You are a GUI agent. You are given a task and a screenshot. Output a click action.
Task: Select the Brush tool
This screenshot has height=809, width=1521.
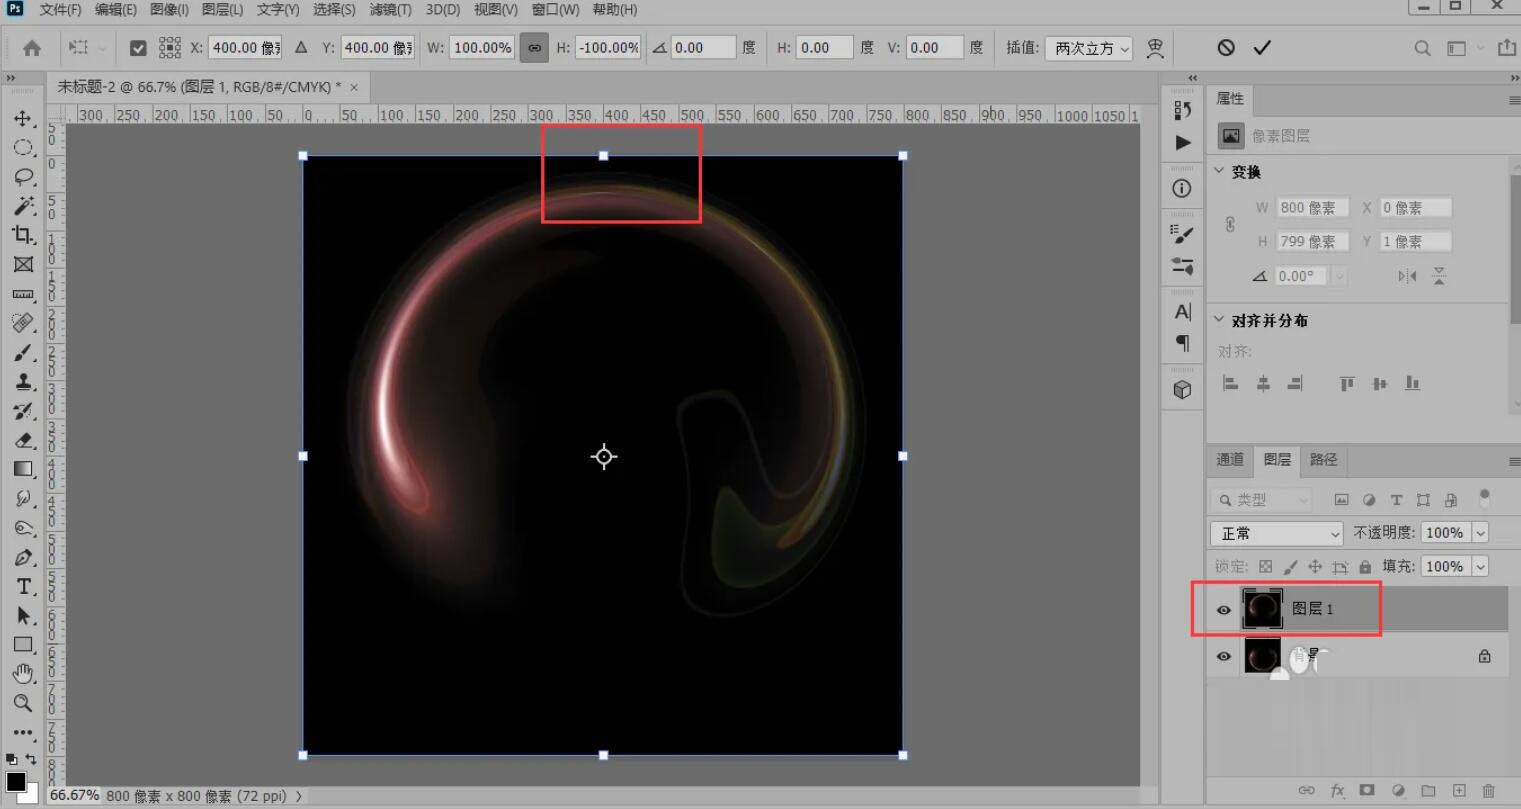pos(25,352)
